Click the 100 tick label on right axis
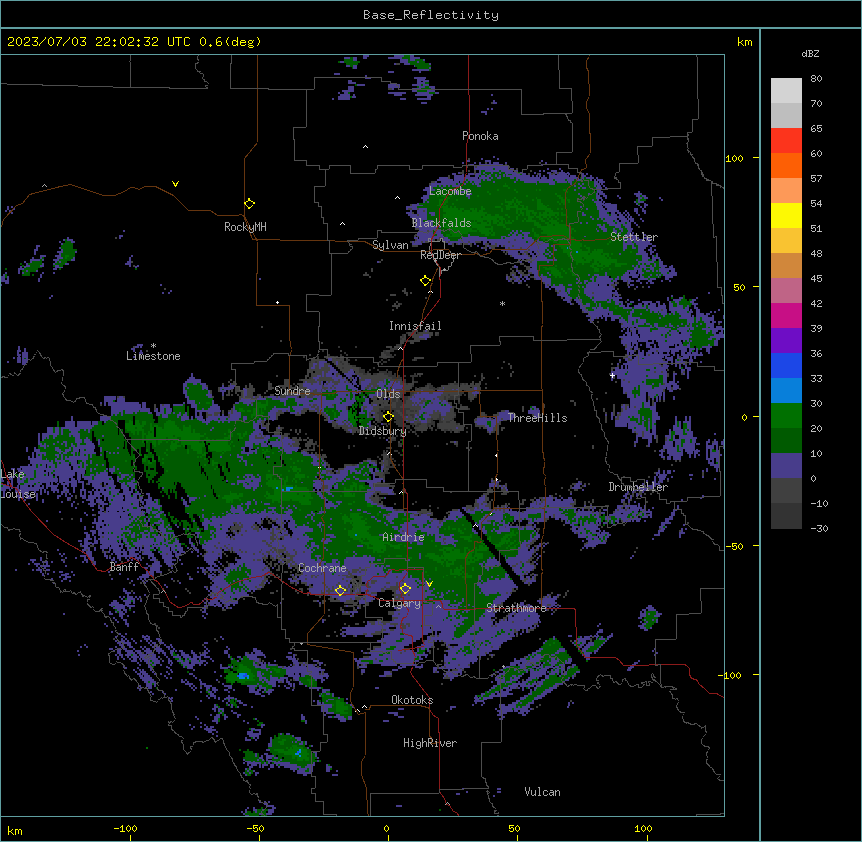862x842 pixels. 734,158
